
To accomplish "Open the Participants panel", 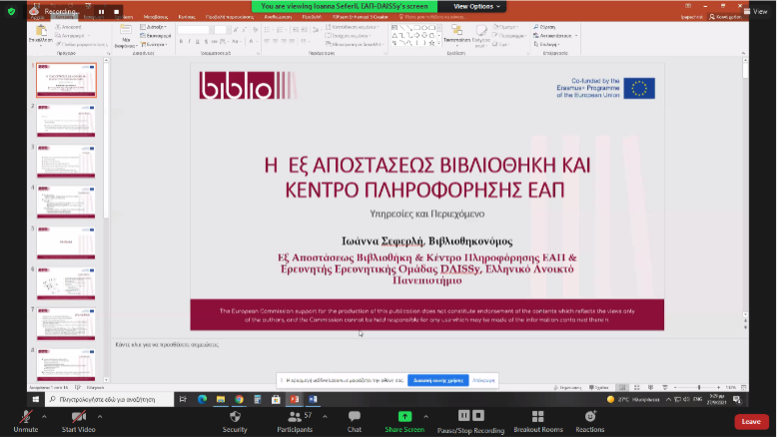I will click(295, 423).
